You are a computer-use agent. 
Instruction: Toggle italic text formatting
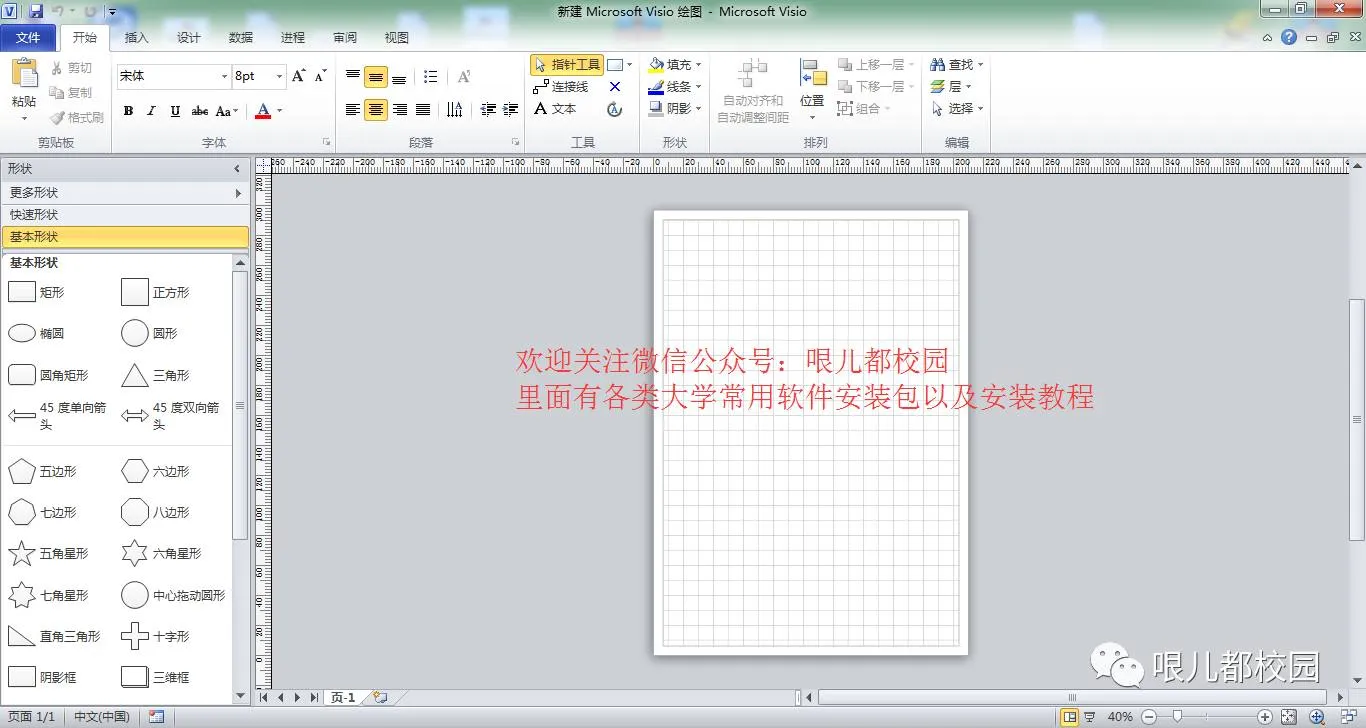[x=151, y=111]
